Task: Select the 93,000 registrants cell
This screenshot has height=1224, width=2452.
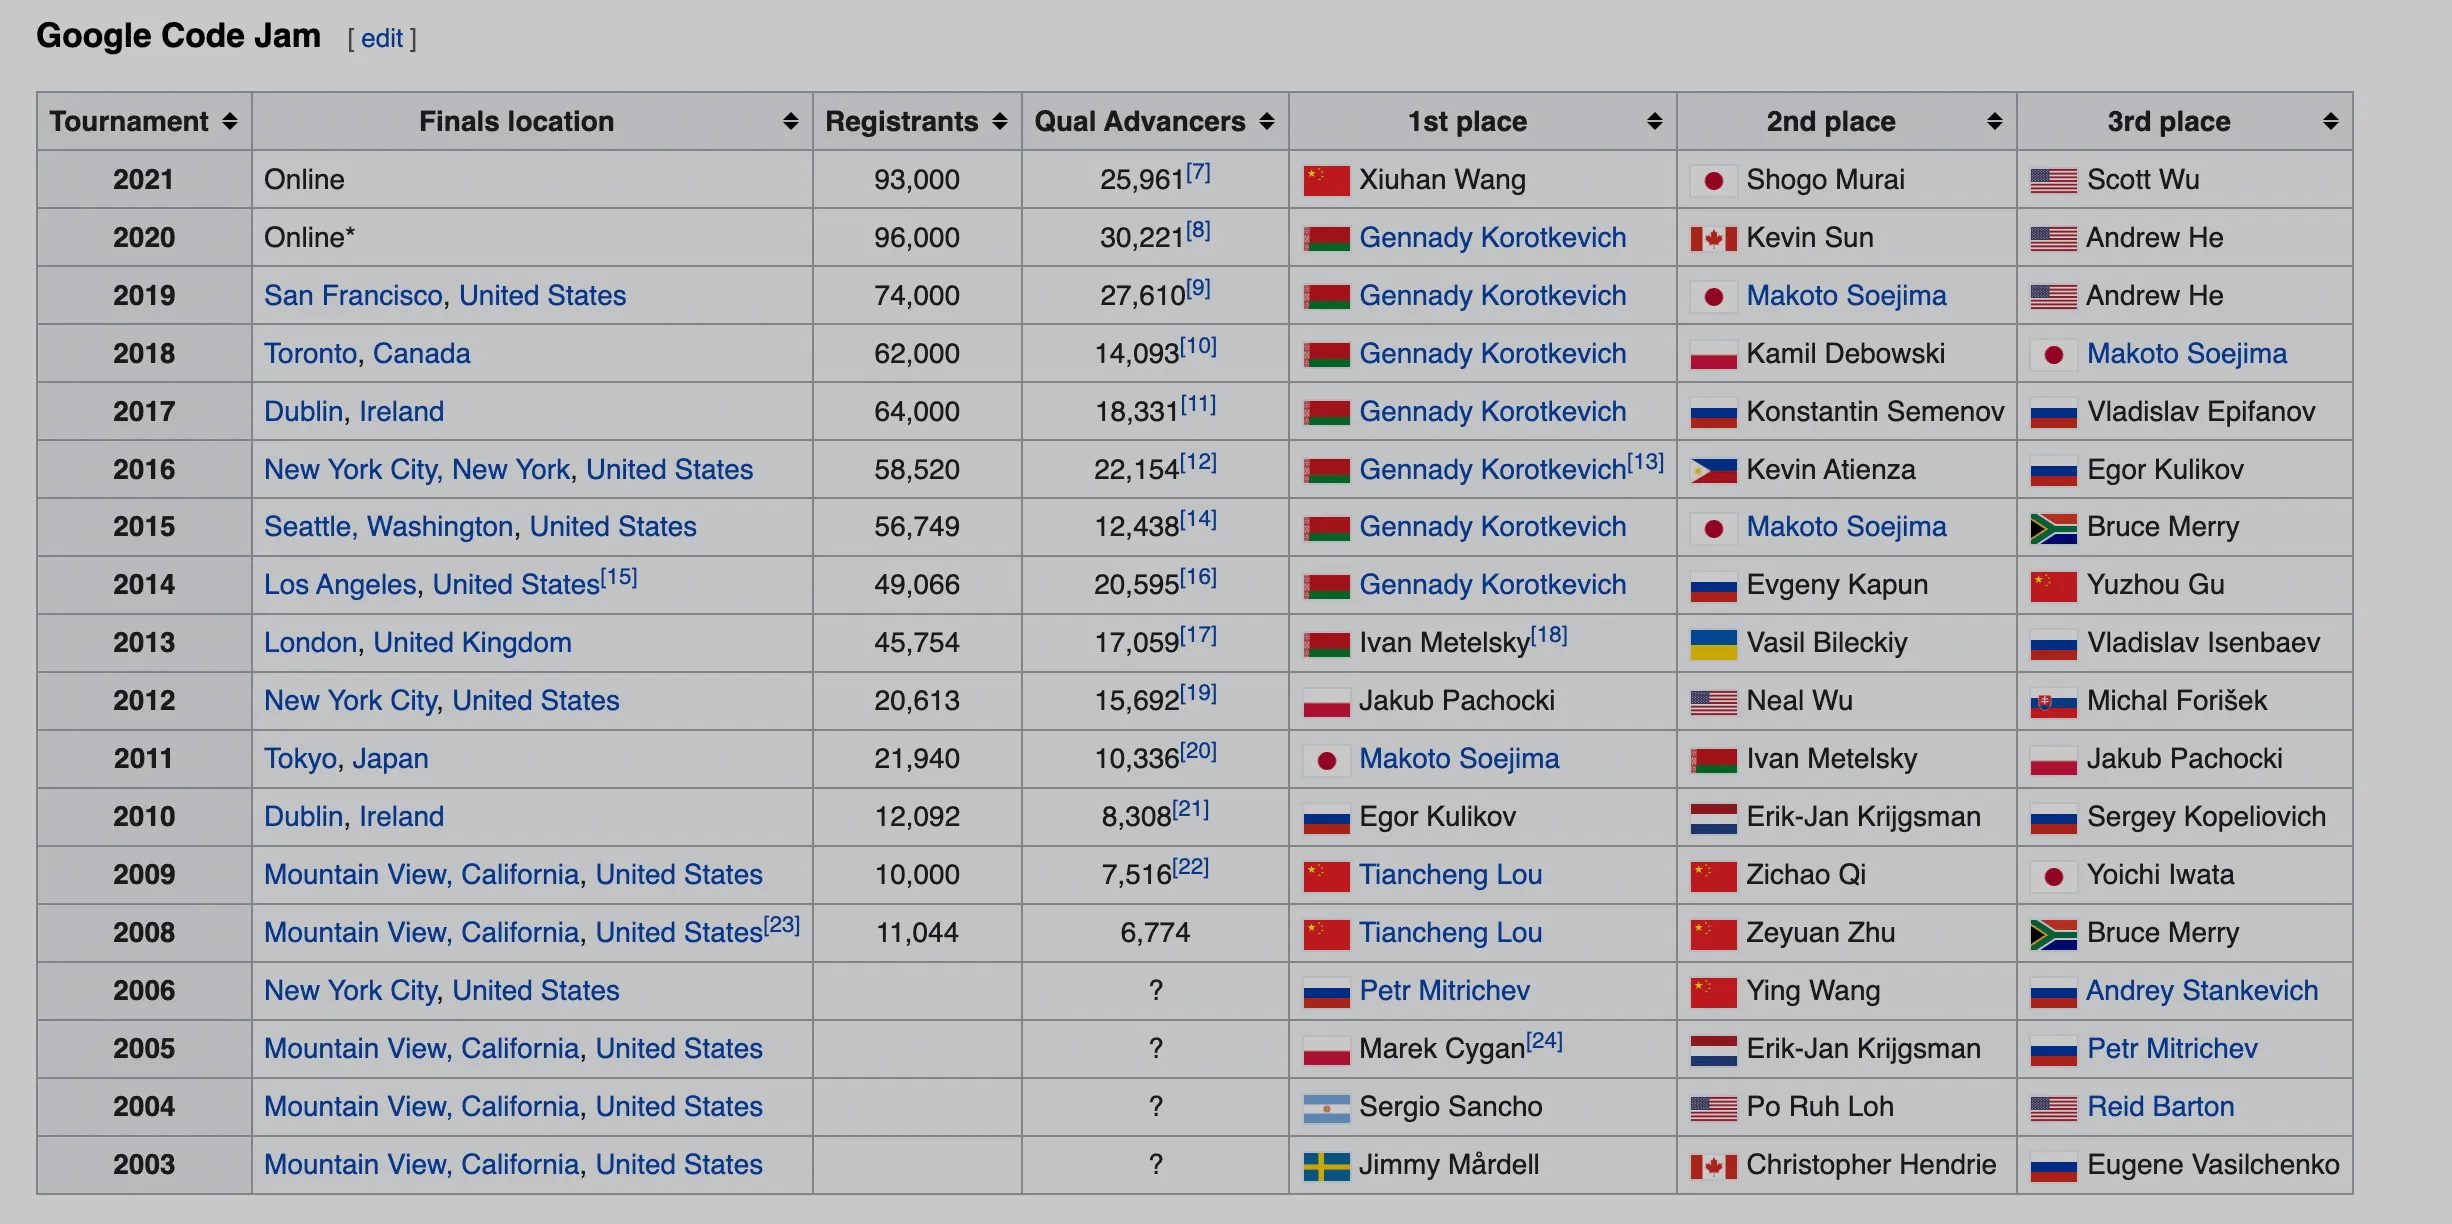Action: [917, 180]
